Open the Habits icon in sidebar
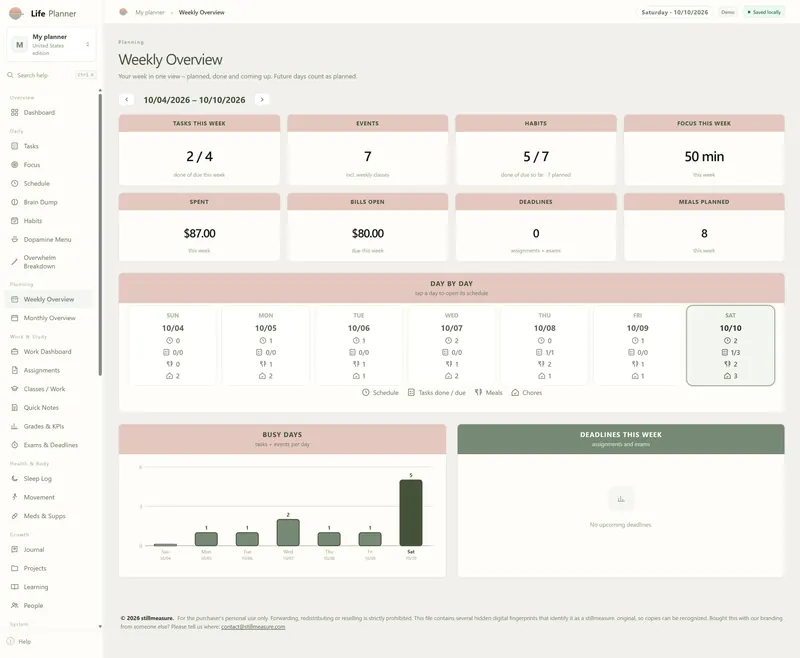The image size is (800, 658). pyautogui.click(x=14, y=221)
